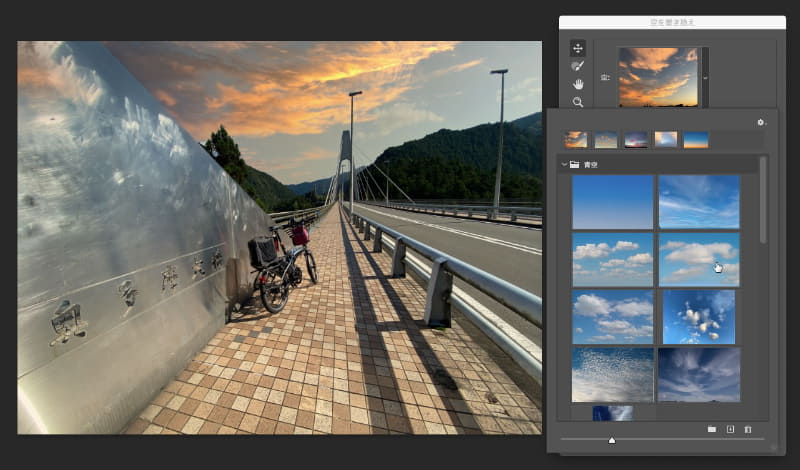The height and width of the screenshot is (470, 800).
Task: Click the presets list vertical scrollbar
Action: [x=763, y=200]
